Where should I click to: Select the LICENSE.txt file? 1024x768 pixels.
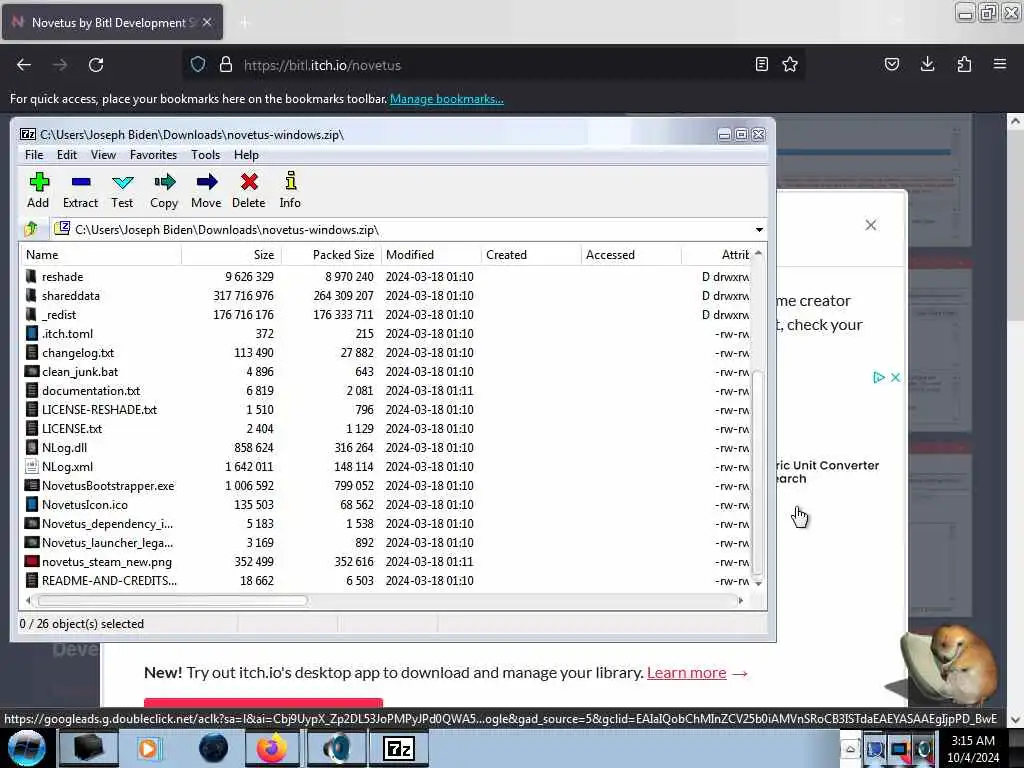pyautogui.click(x=72, y=428)
